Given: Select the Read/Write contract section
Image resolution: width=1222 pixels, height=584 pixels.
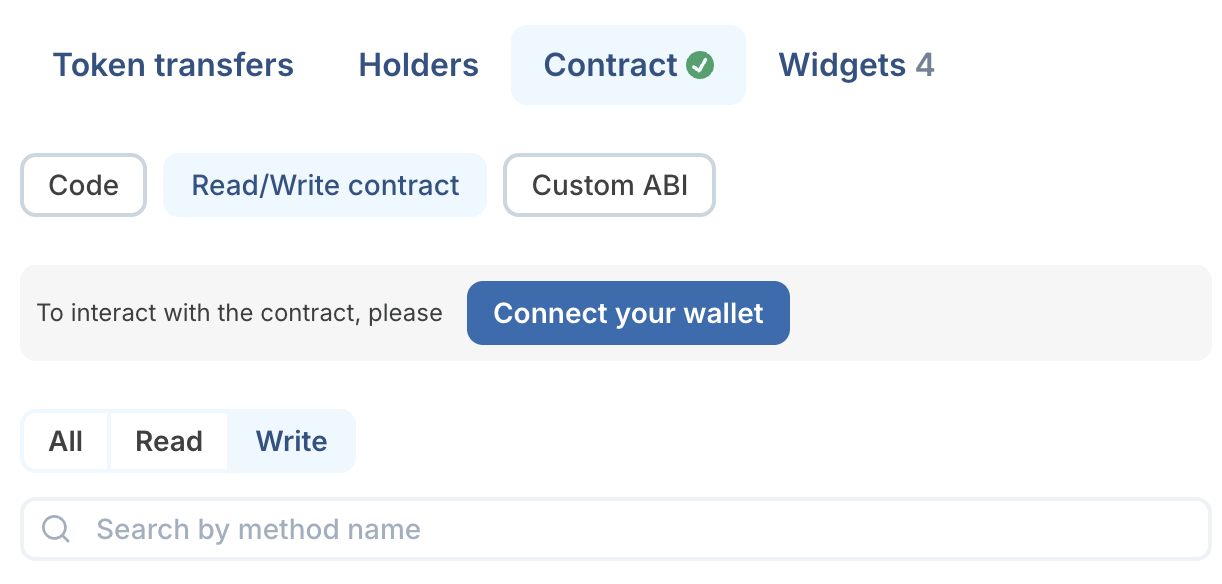Looking at the screenshot, I should (x=325, y=185).
